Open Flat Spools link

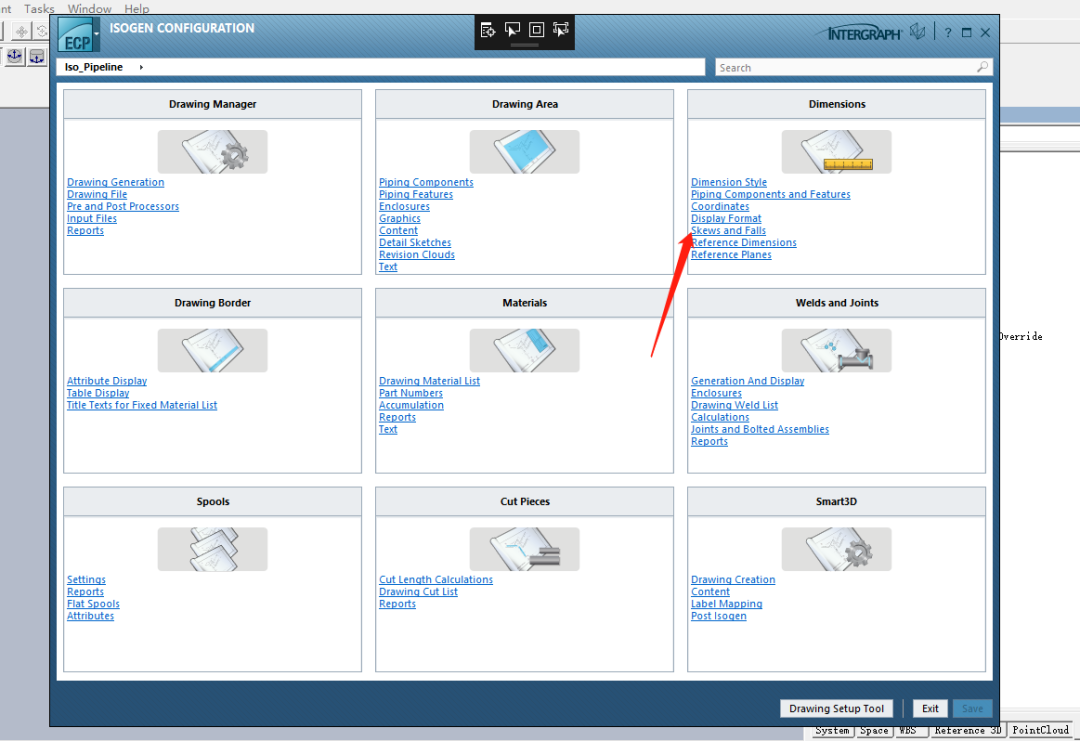coord(93,604)
